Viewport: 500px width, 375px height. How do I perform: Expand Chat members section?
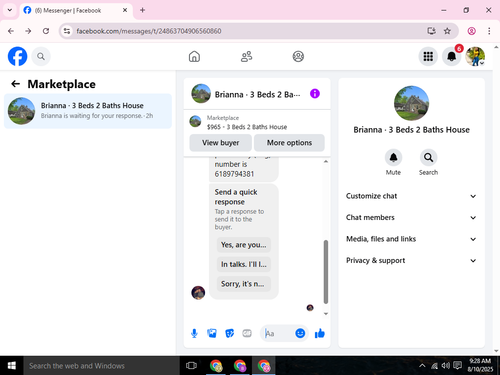411,217
